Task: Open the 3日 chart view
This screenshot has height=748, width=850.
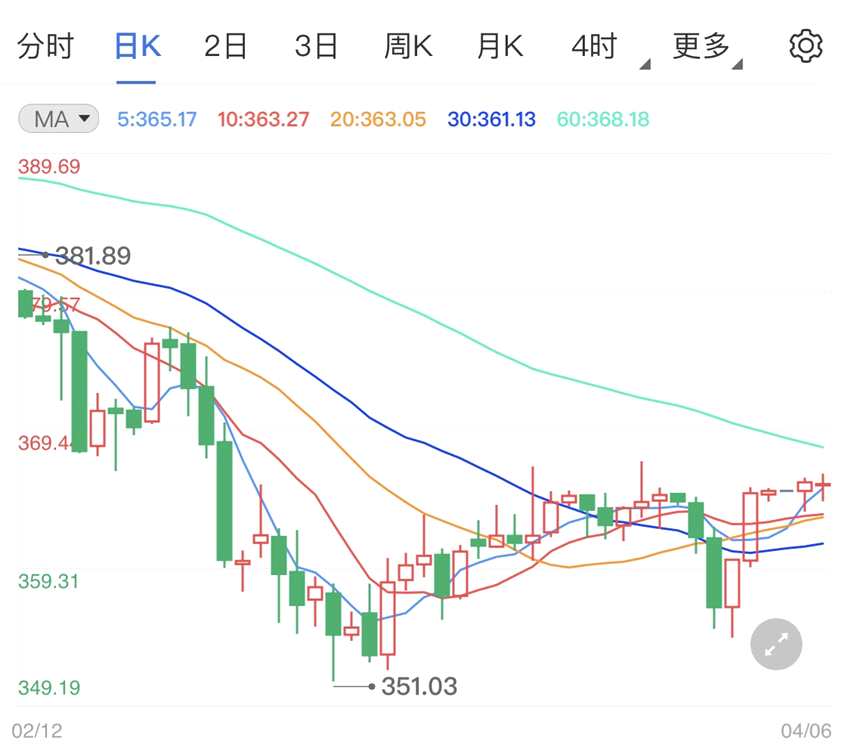Action: [x=316, y=46]
